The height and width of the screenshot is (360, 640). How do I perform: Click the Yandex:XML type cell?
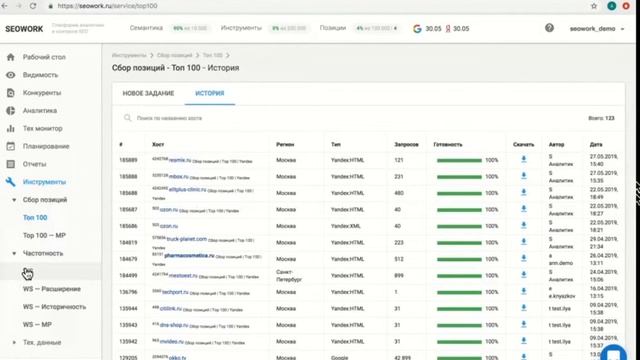point(345,226)
